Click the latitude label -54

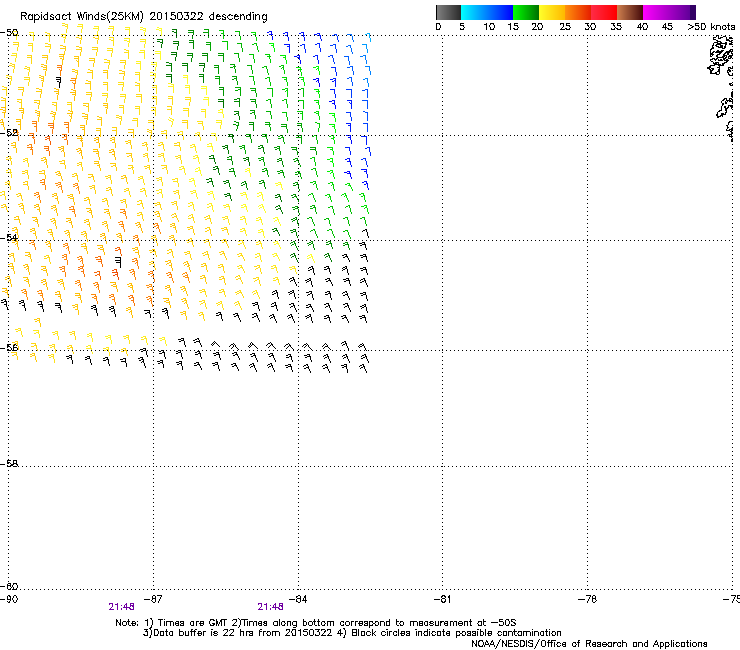(x=9, y=238)
